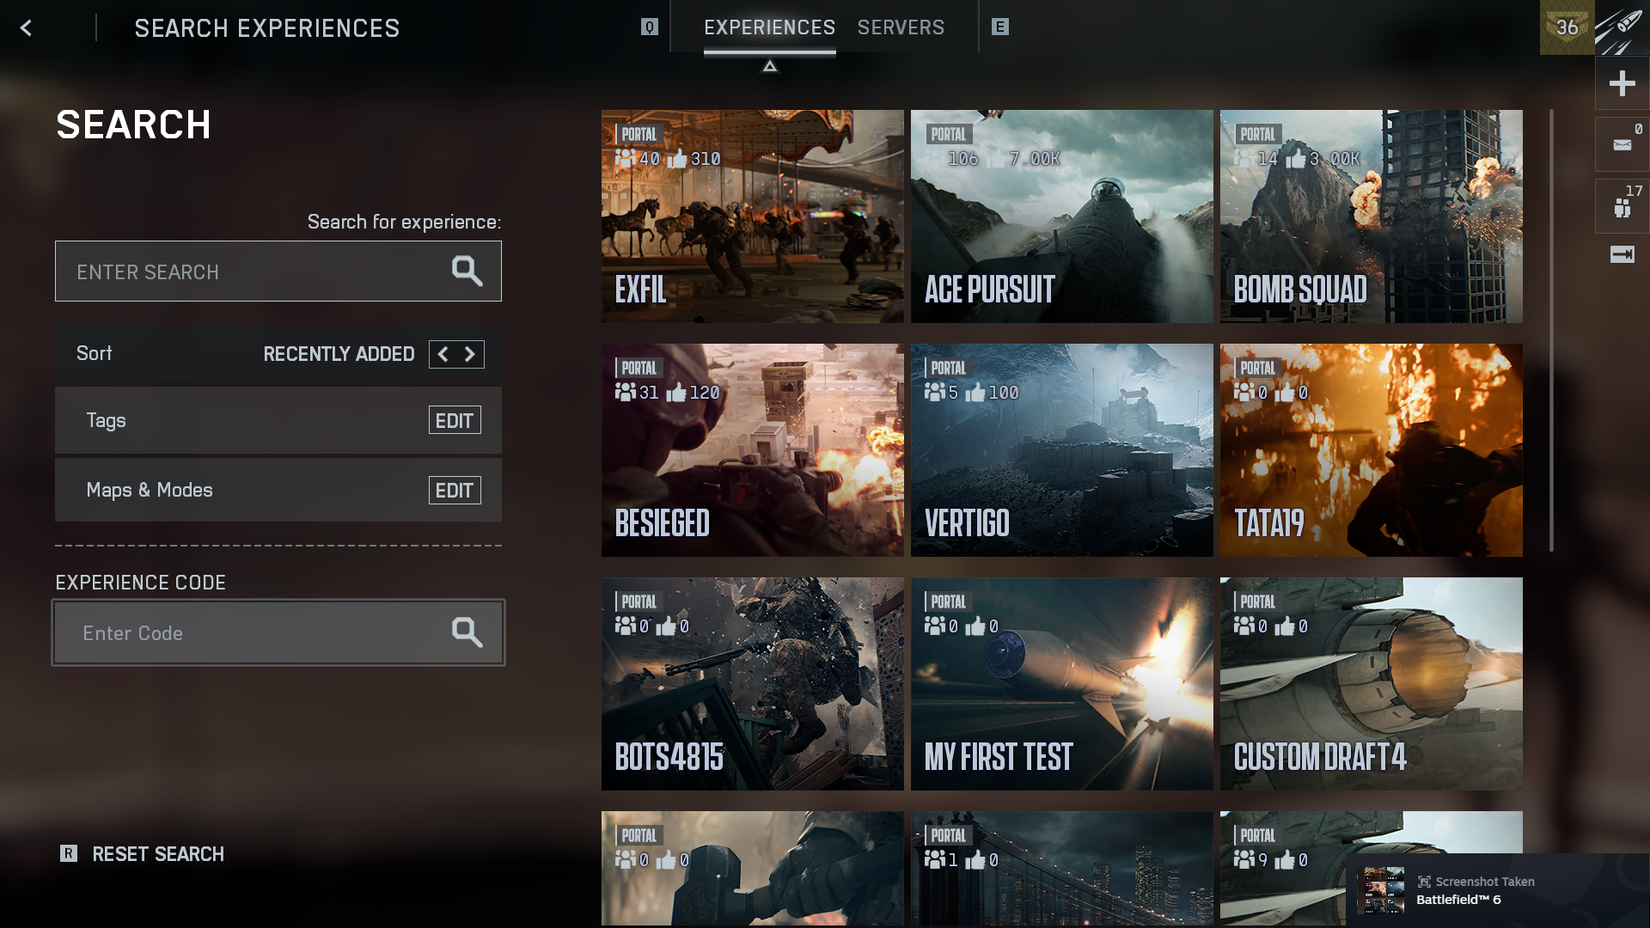
Task: Select next sort option arrow
Action: click(470, 354)
